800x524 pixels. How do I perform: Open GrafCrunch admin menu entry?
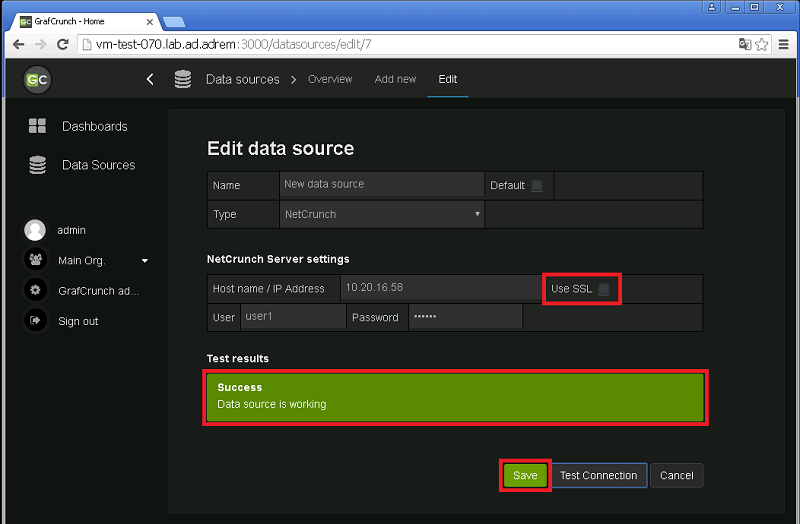click(x=98, y=291)
